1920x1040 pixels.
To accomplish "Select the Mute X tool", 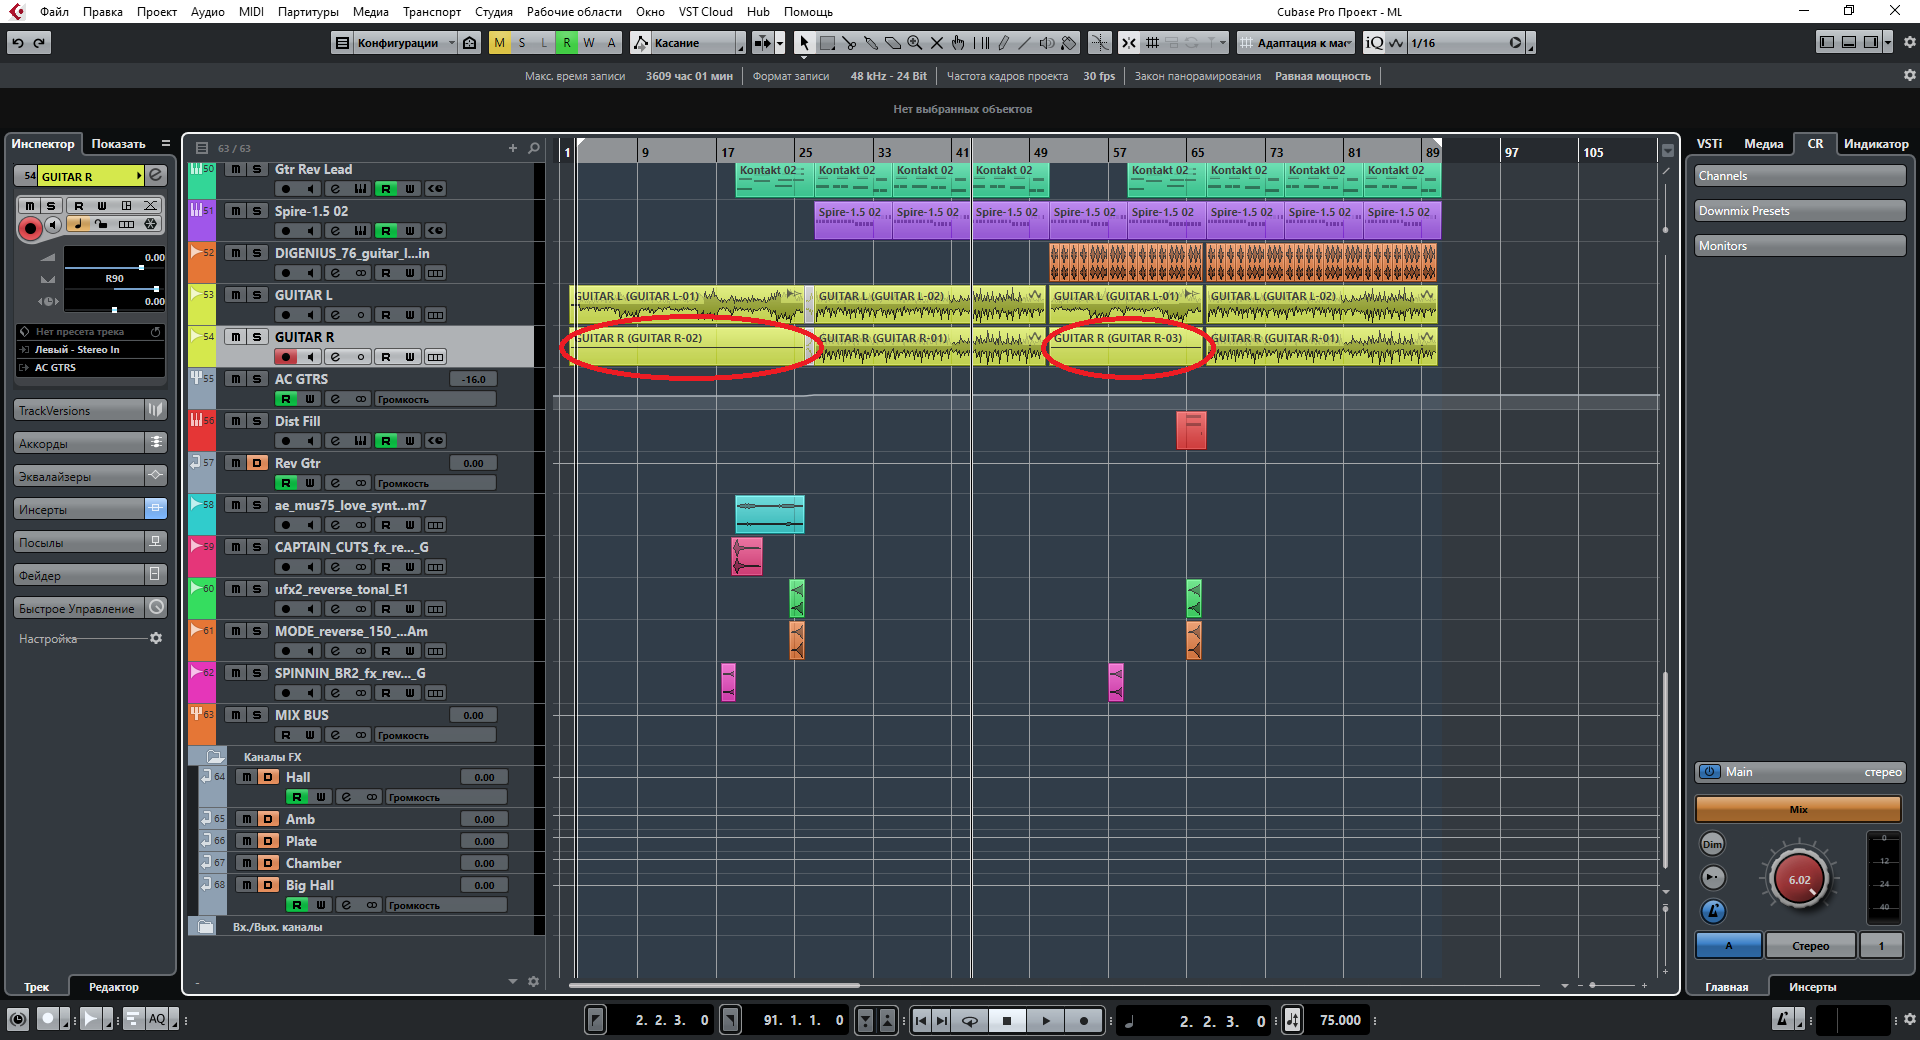I will 937,43.
